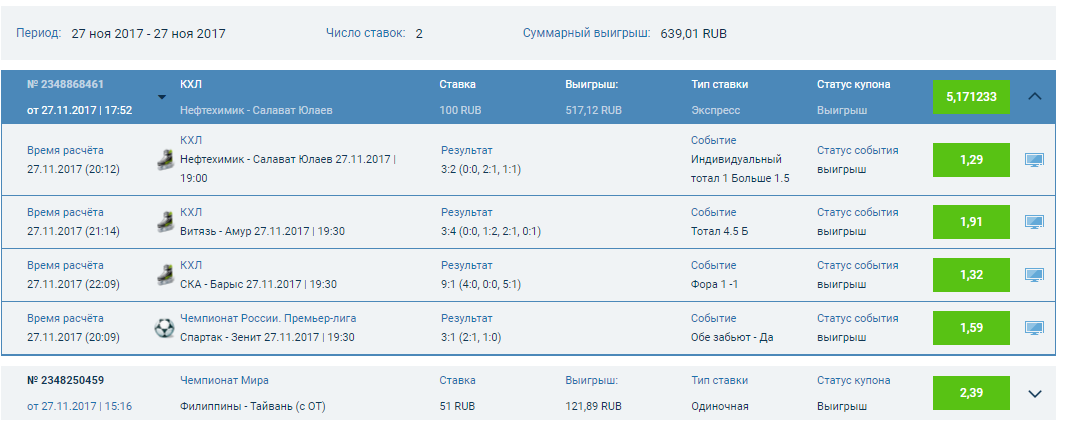Click the header subtitle Нефтехимик - Салават Юлаев
This screenshot has height=434, width=1072.
[x=256, y=110]
